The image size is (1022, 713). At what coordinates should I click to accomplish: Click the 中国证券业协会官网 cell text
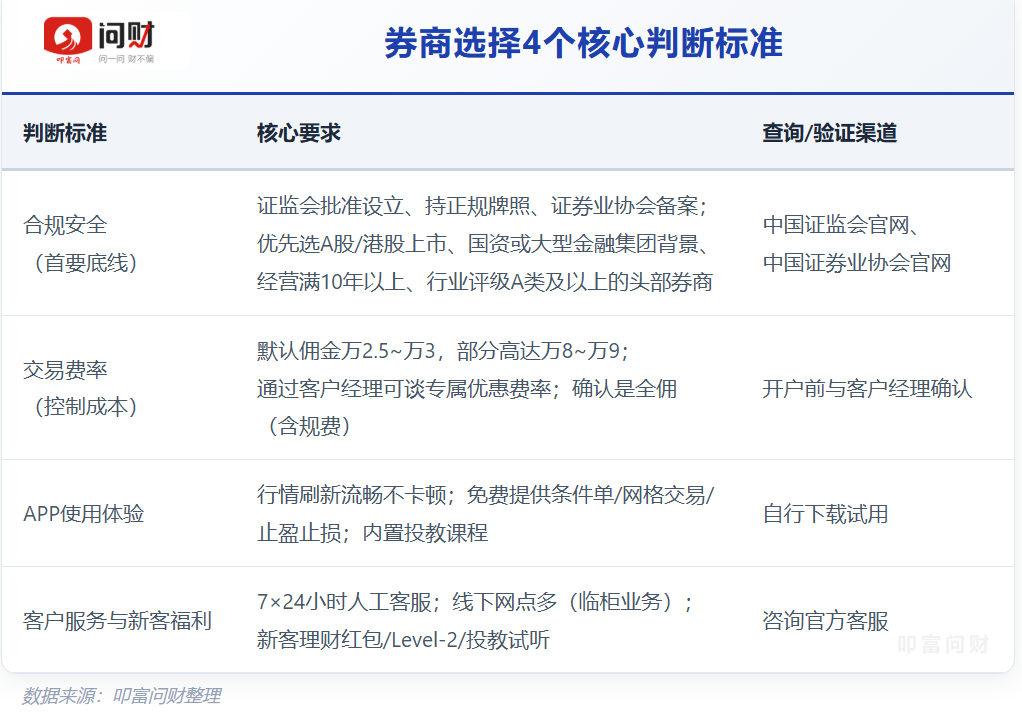tap(857, 263)
